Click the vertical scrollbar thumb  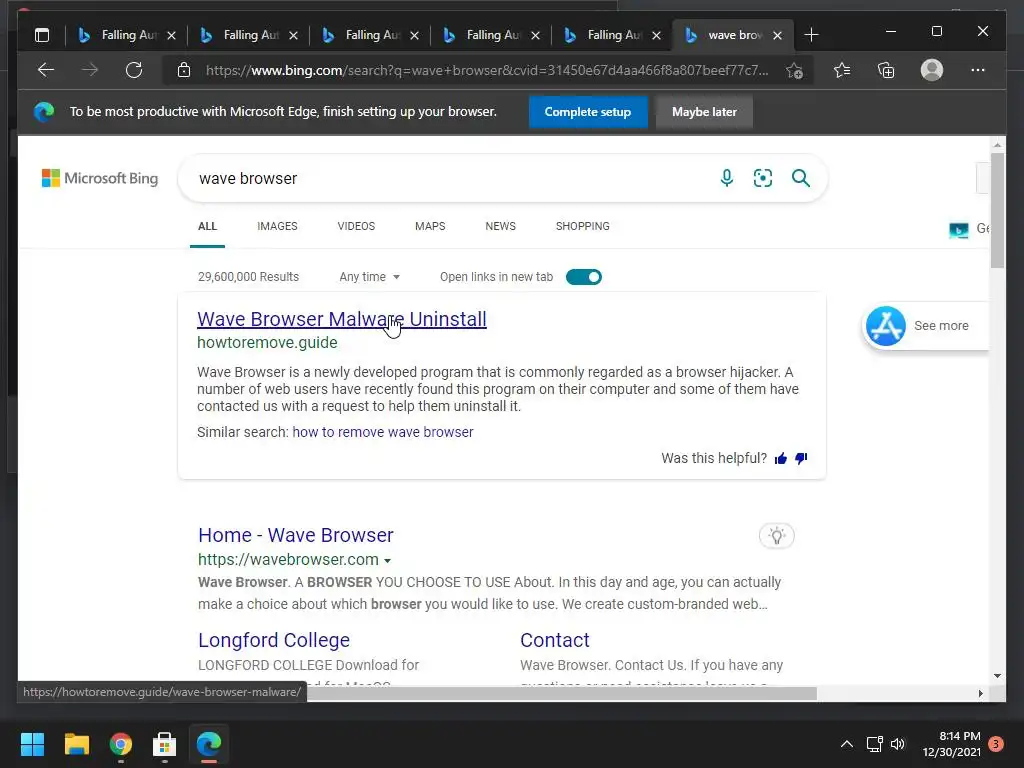pyautogui.click(x=997, y=210)
